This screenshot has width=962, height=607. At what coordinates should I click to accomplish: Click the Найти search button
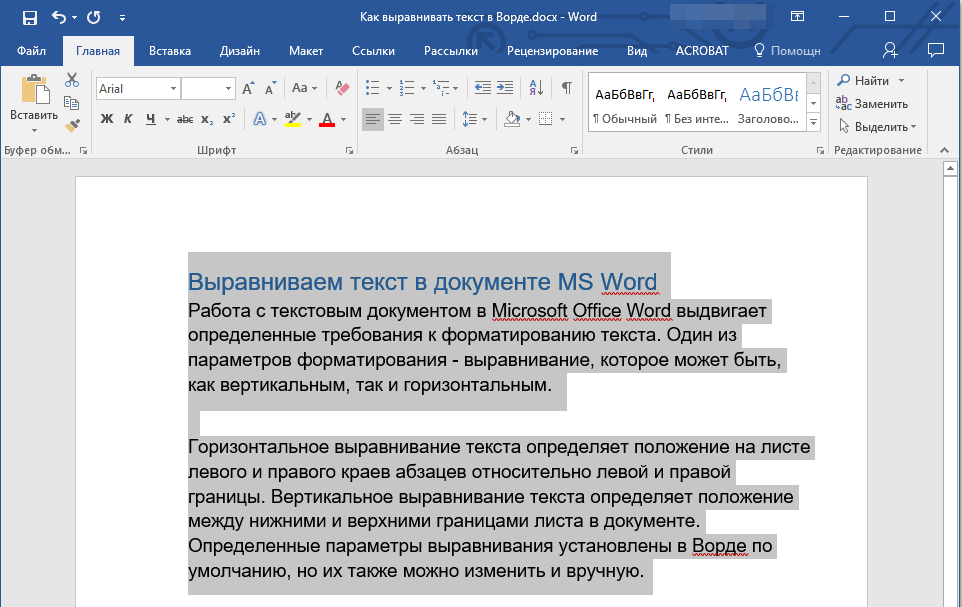pos(870,80)
